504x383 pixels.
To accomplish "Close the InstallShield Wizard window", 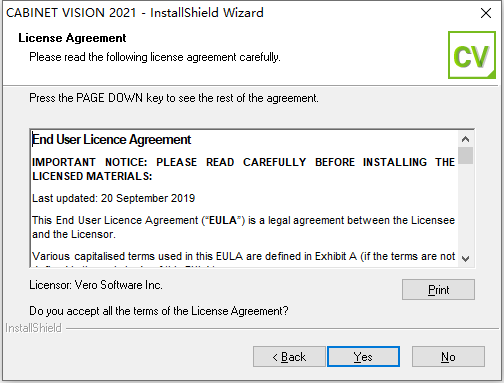I will pos(486,13).
